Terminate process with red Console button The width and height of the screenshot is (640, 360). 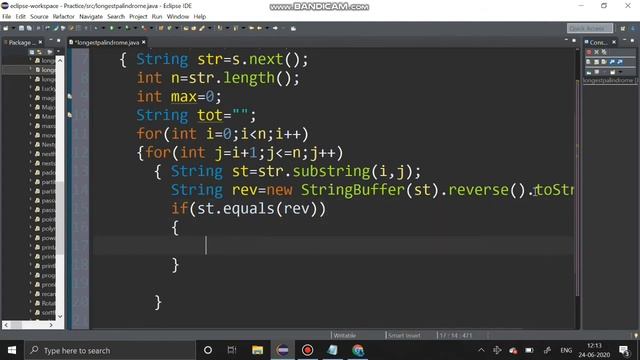589,52
